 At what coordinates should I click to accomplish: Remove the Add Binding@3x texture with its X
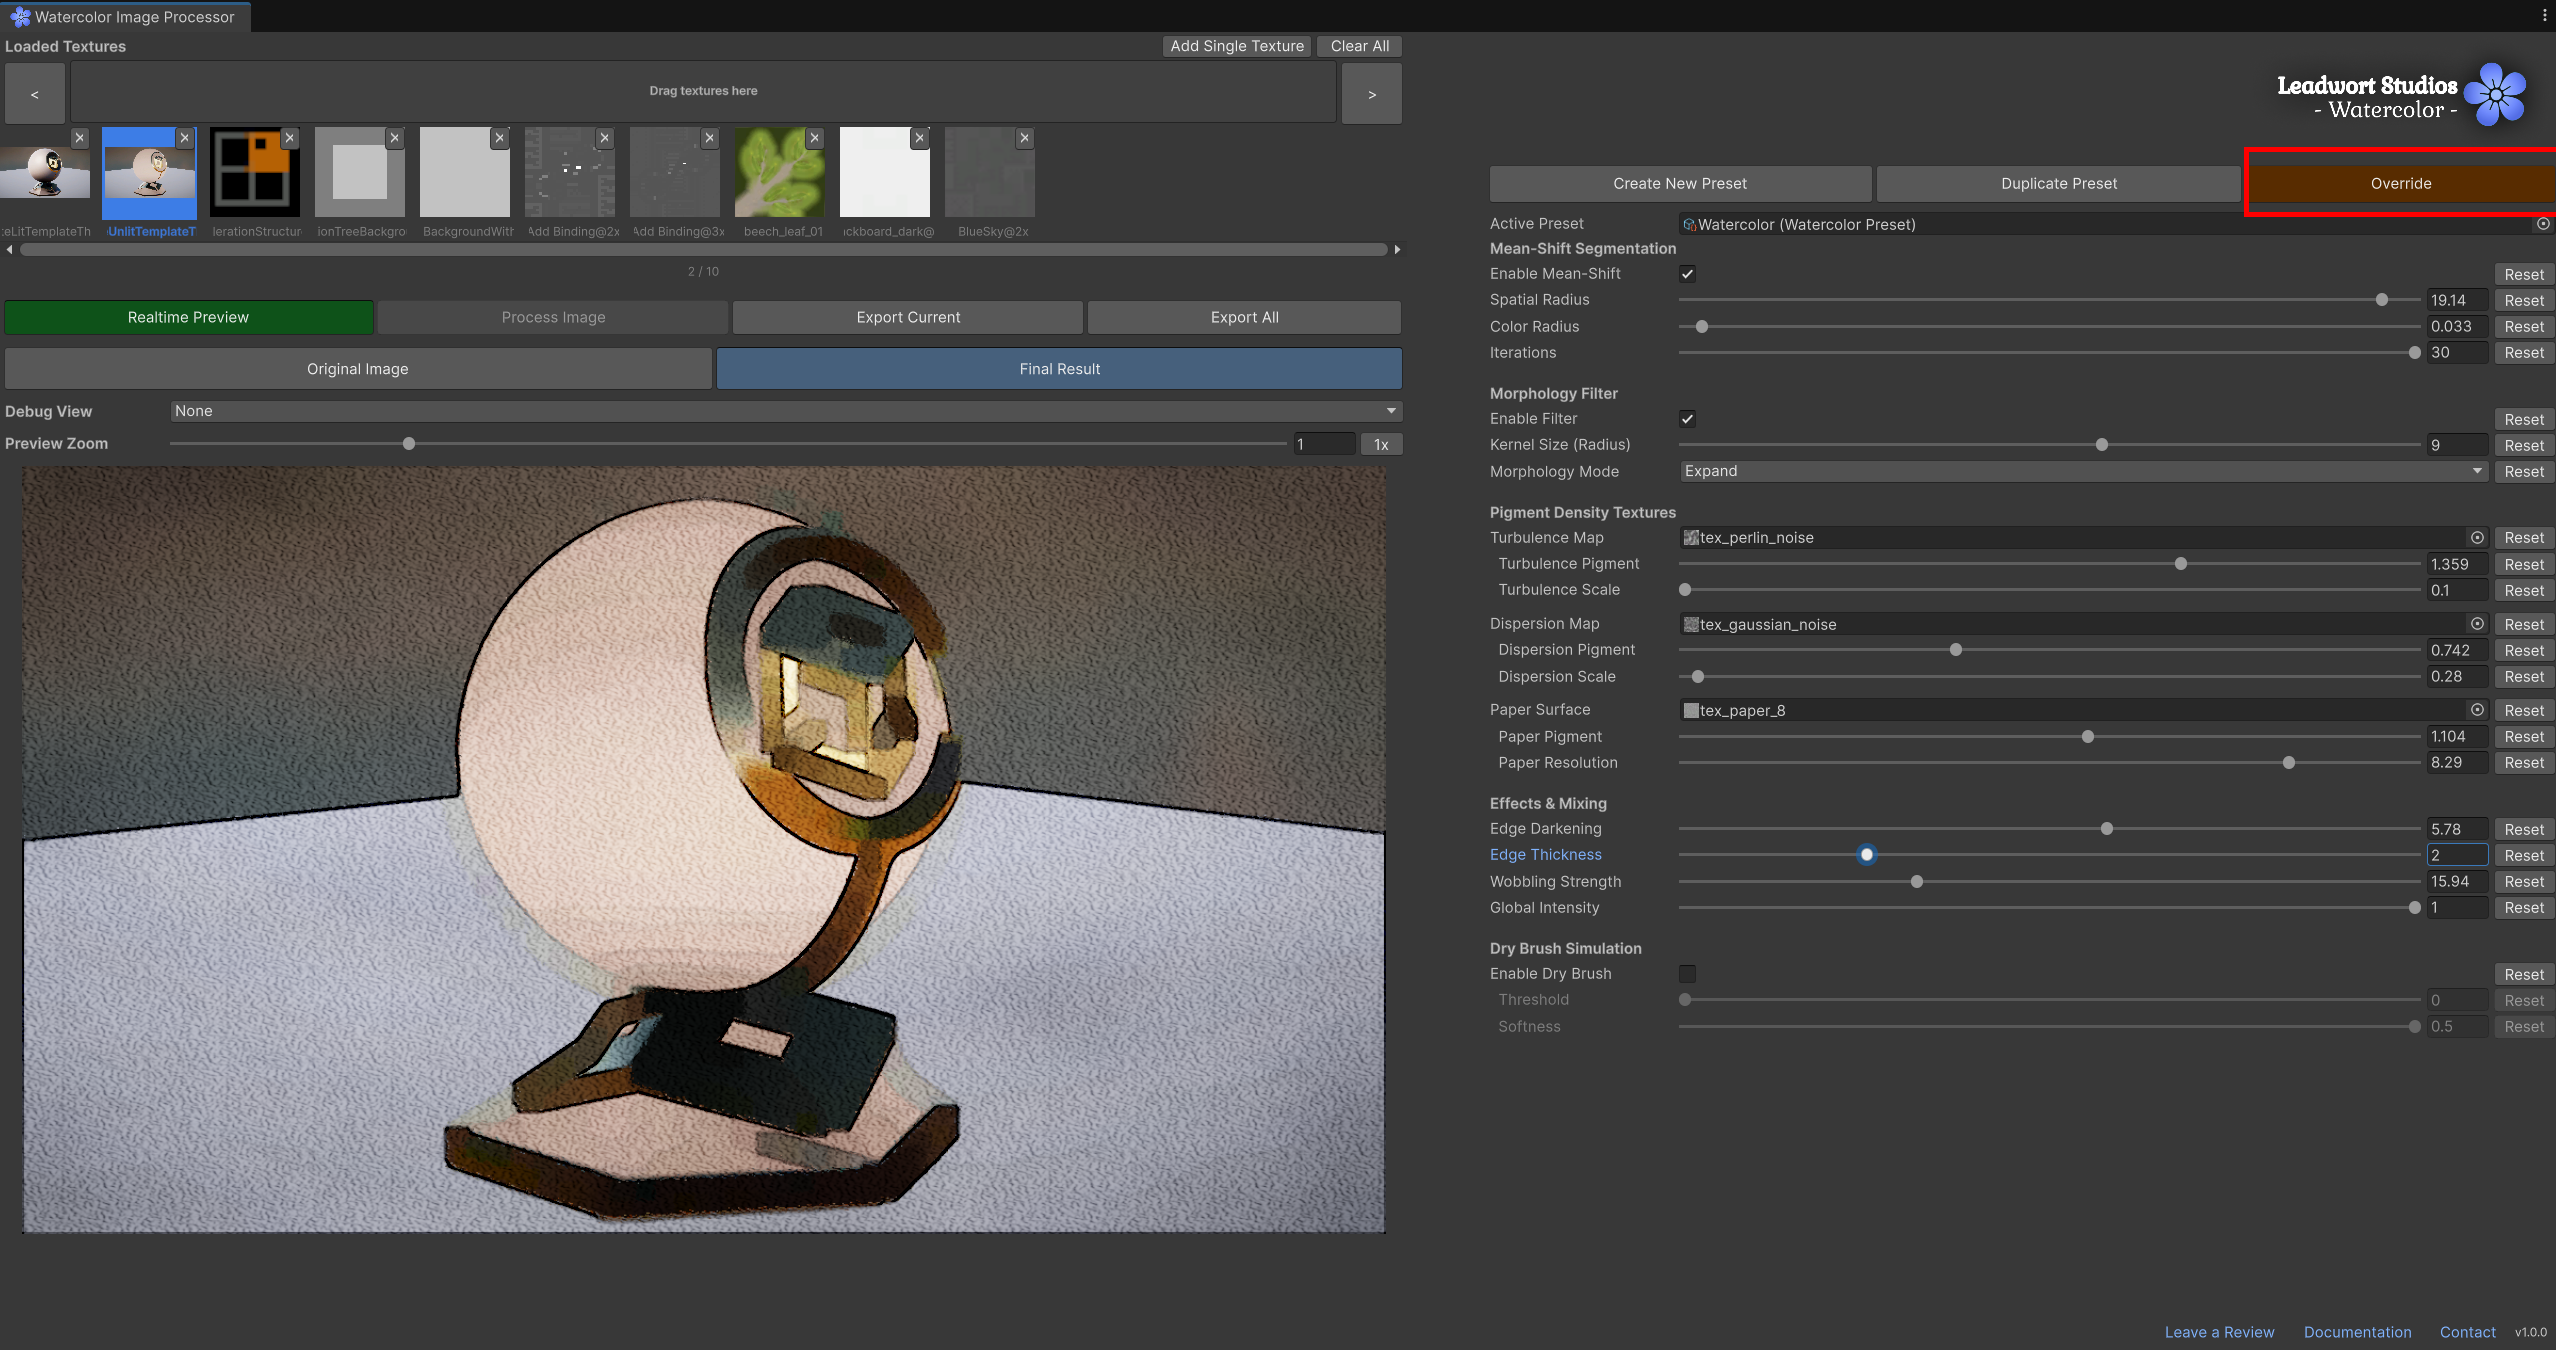tap(710, 138)
